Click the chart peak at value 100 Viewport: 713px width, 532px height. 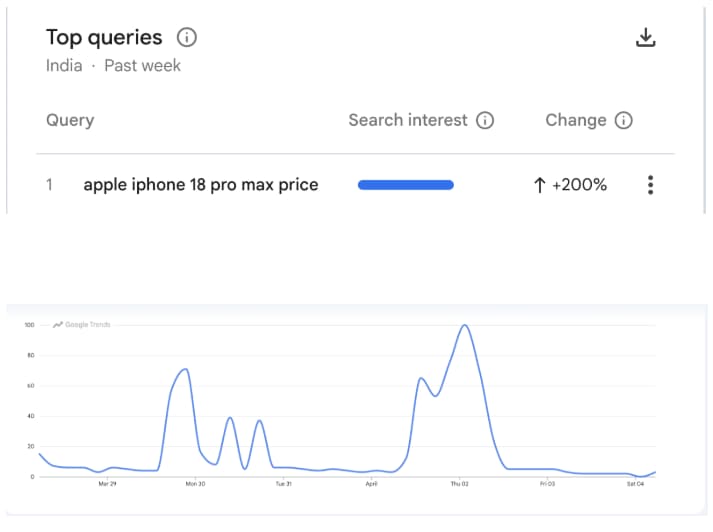[464, 326]
